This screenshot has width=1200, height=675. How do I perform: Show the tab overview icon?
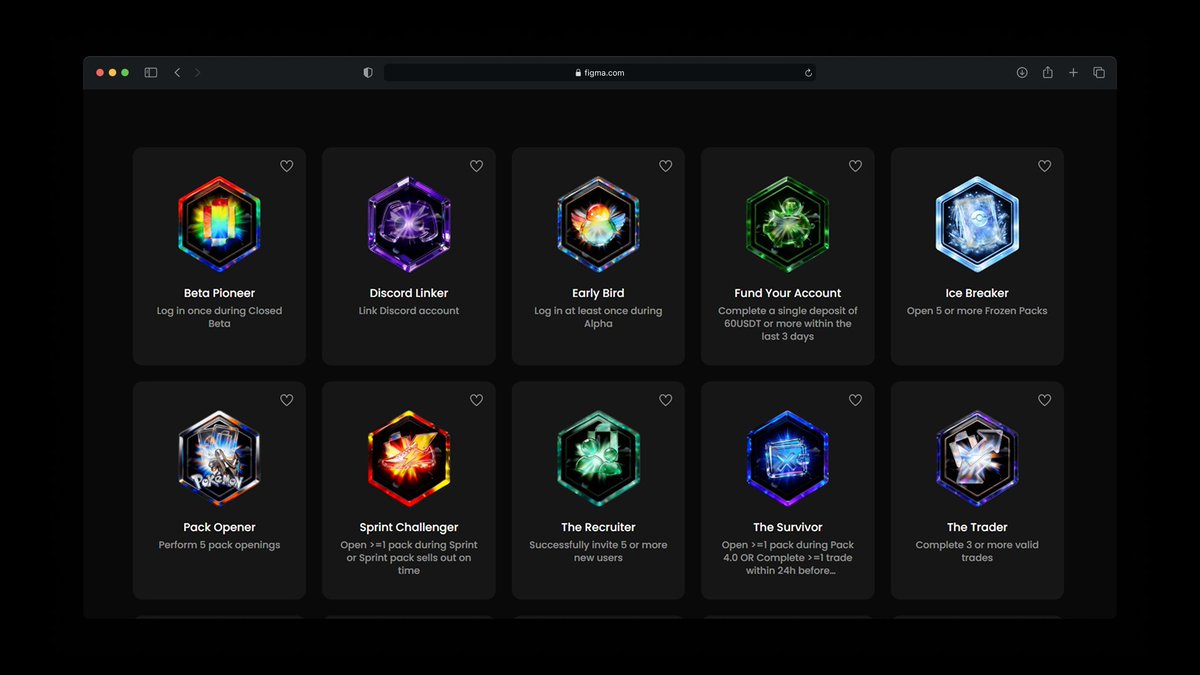[1099, 73]
